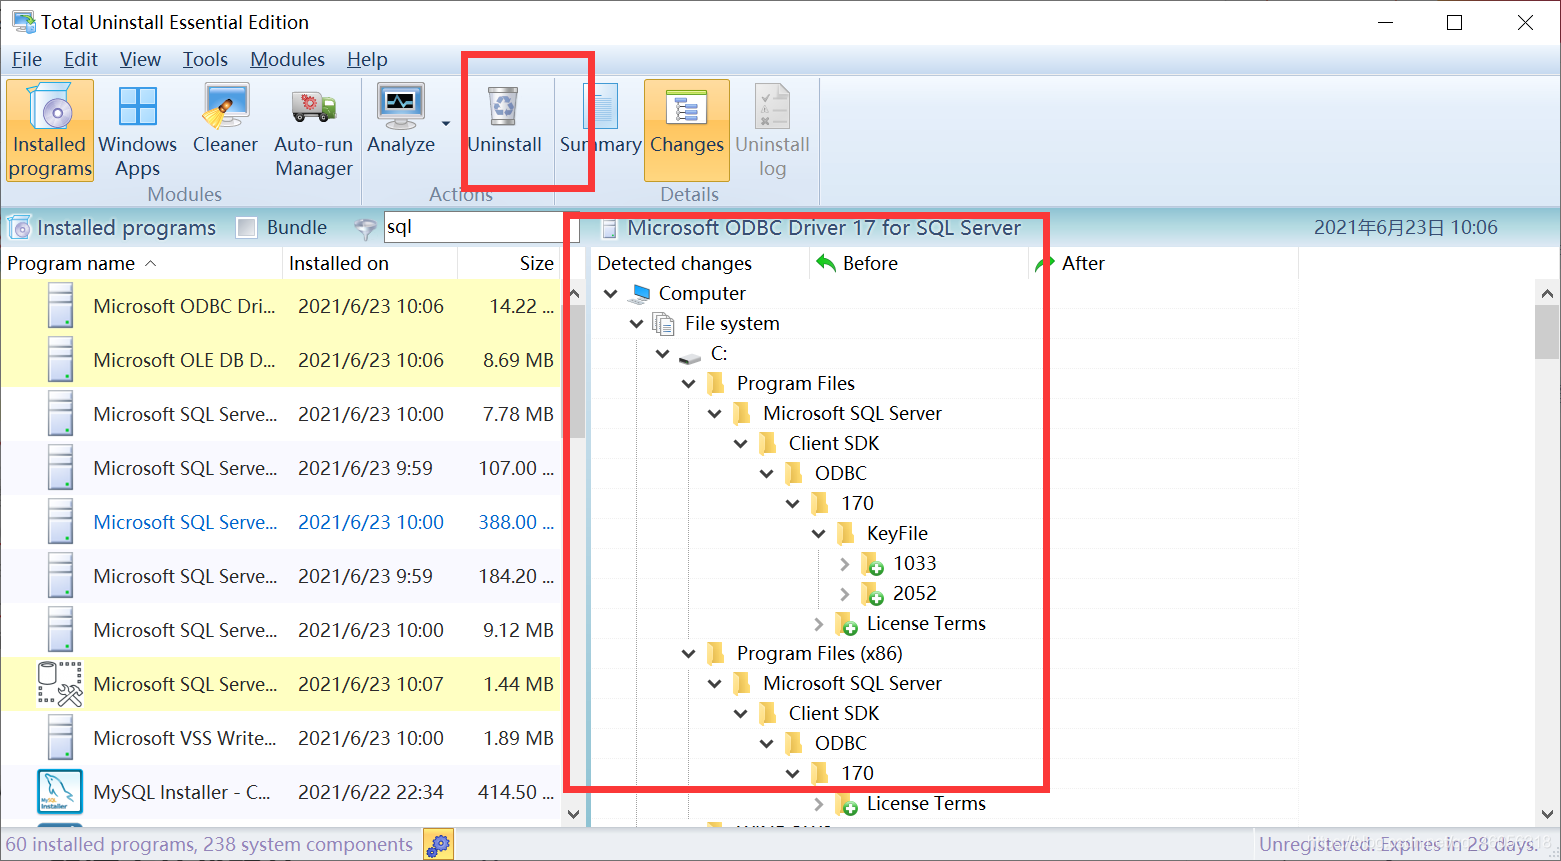The height and width of the screenshot is (861, 1561).
Task: Toggle the Bundle checkbox
Action: point(247,228)
